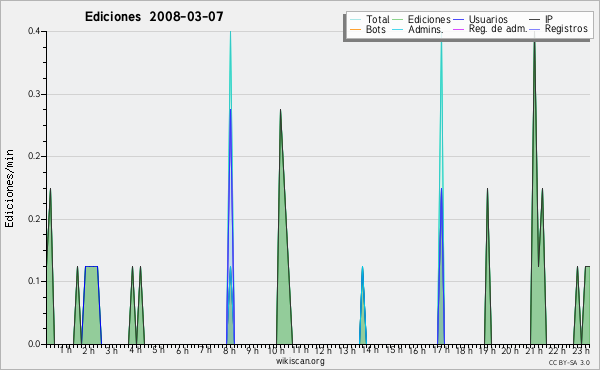Click the 0.4 y-axis value label

34,31
